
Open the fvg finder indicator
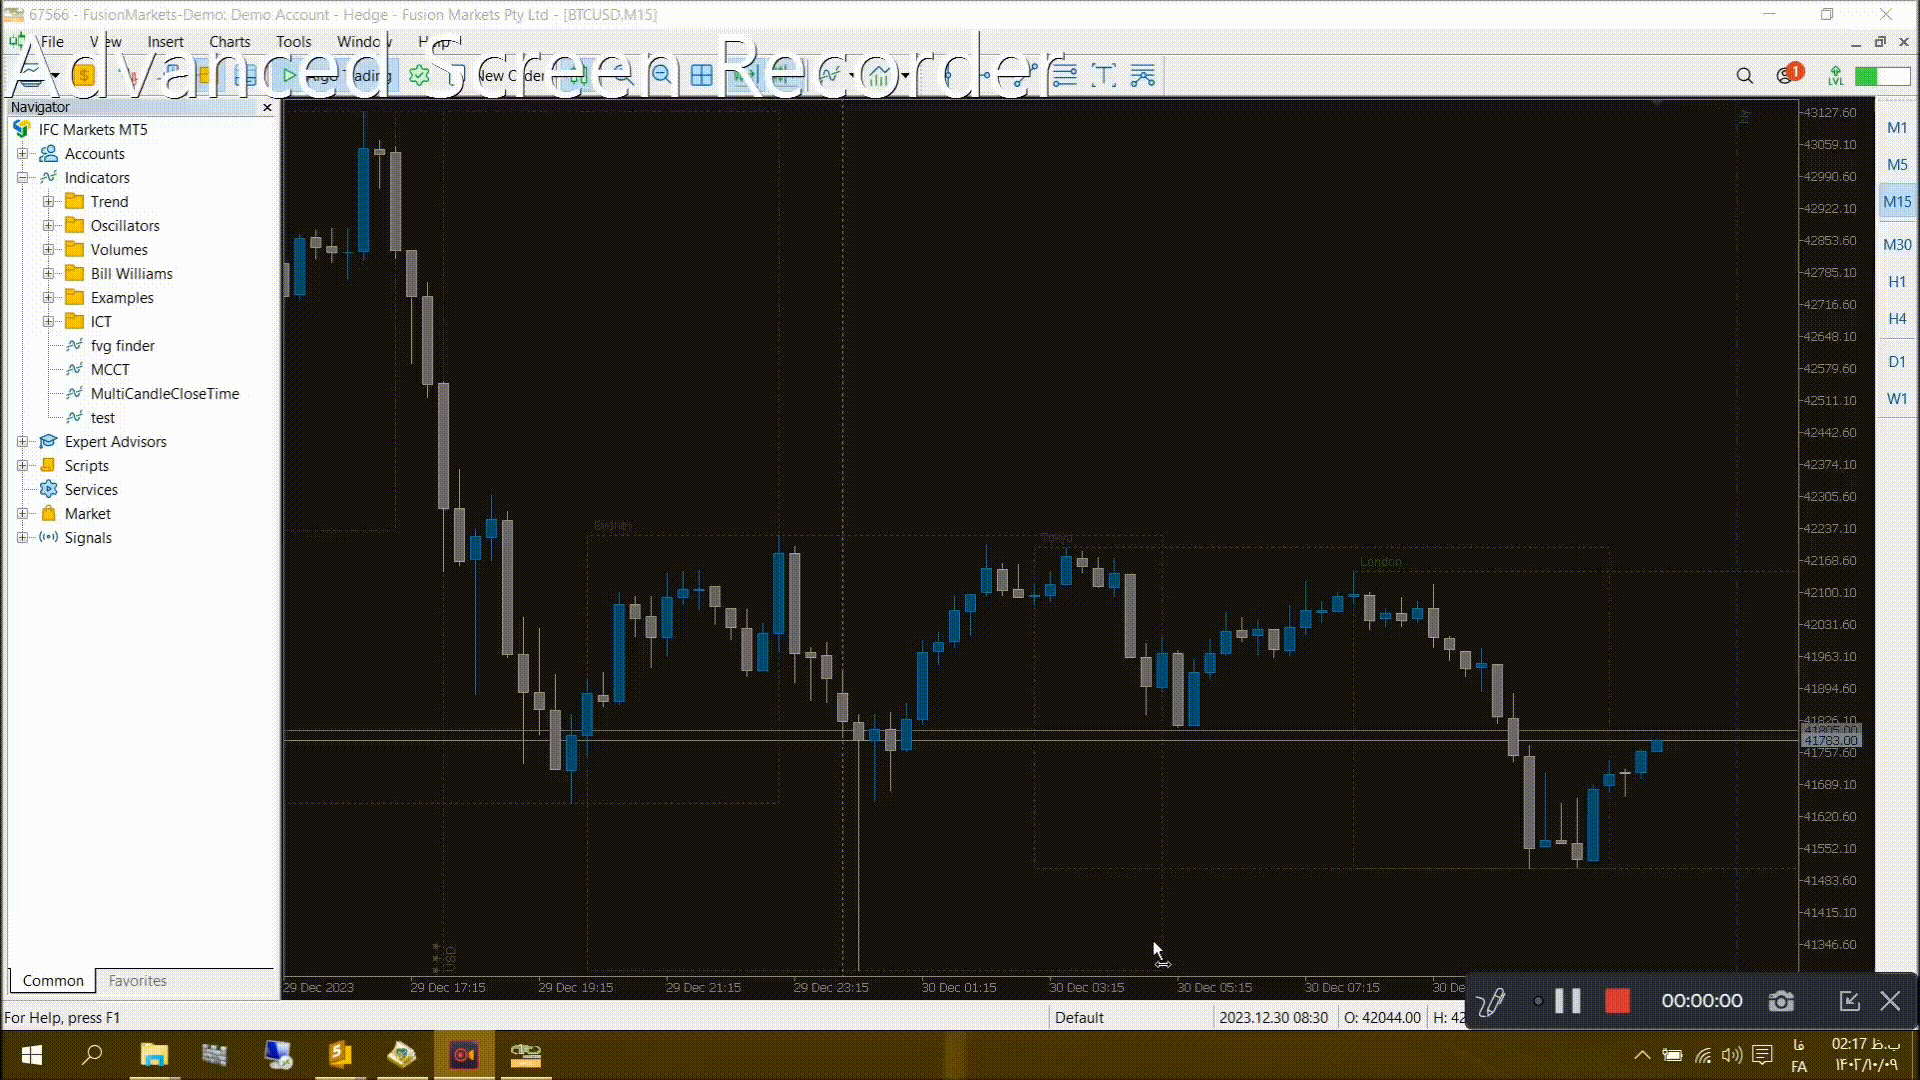click(x=122, y=346)
